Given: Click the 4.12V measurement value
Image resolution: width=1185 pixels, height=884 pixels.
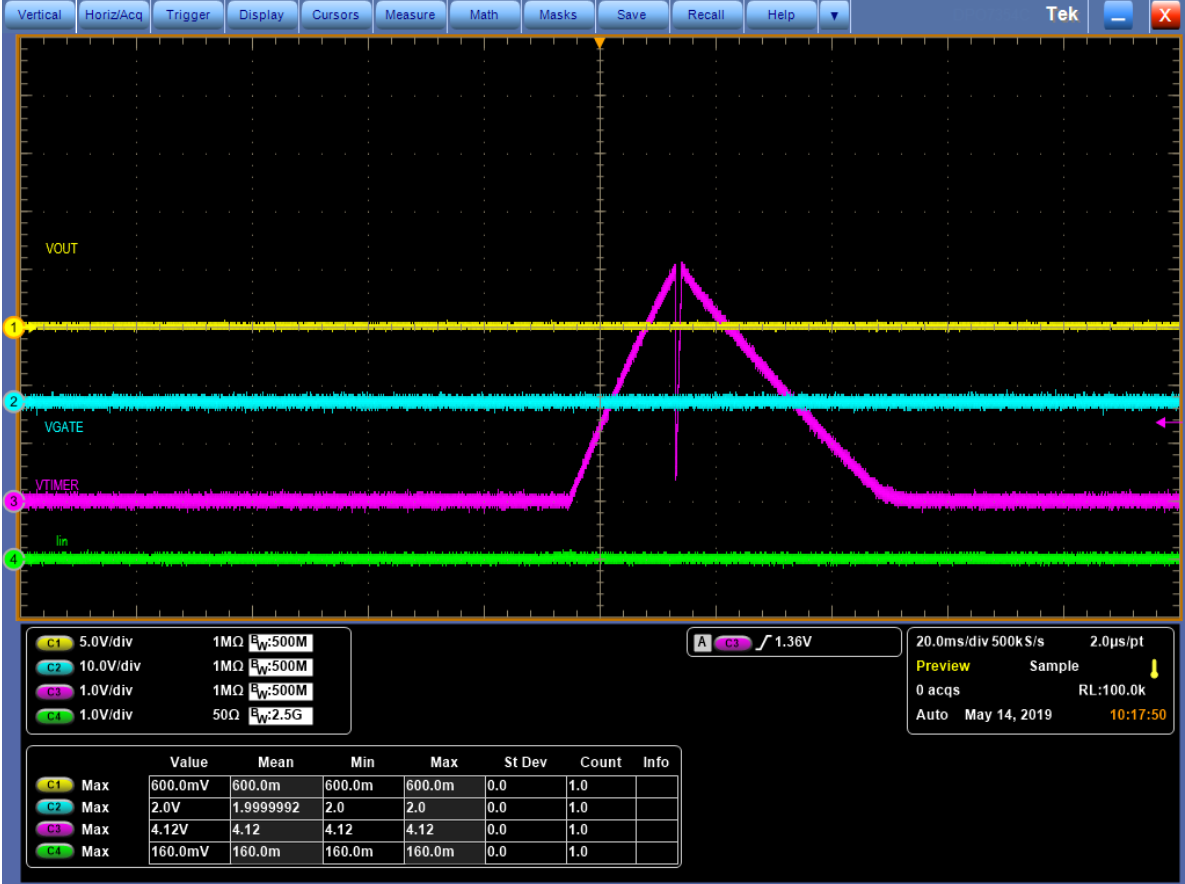Looking at the screenshot, I should point(189,830).
